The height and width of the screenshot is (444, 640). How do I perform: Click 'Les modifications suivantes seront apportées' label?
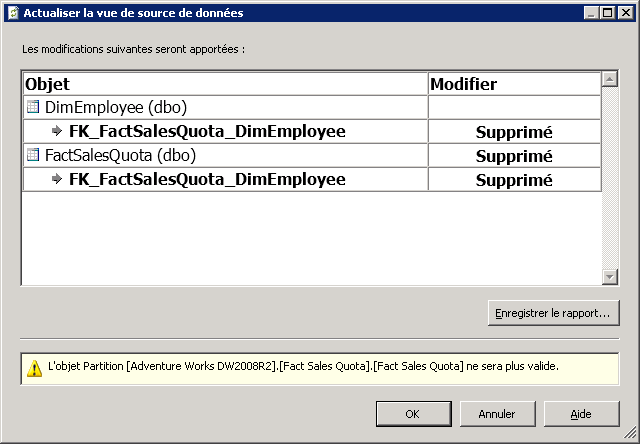tap(133, 49)
